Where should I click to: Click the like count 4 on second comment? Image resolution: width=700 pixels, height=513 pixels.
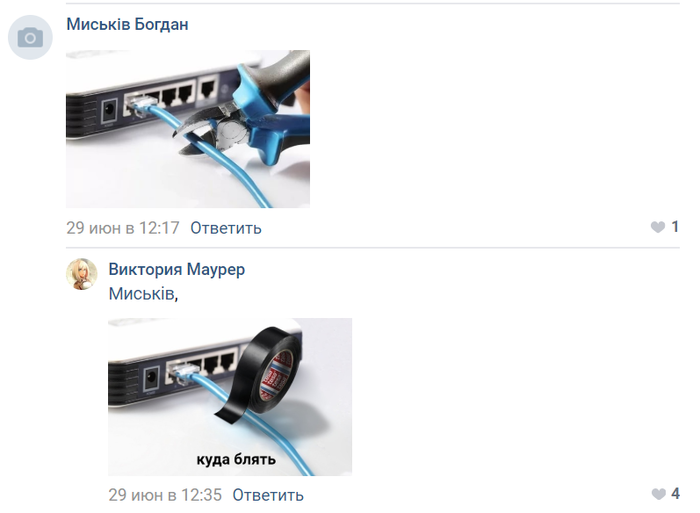(675, 493)
